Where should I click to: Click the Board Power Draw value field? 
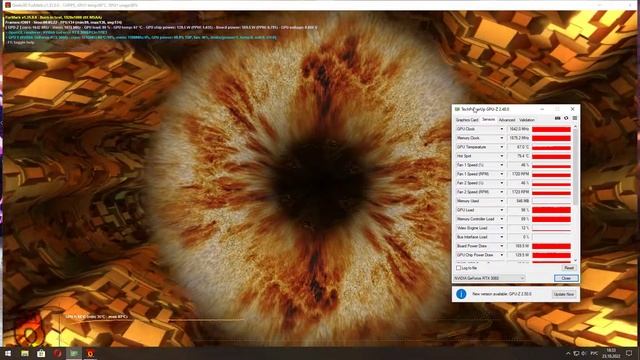(x=518, y=246)
